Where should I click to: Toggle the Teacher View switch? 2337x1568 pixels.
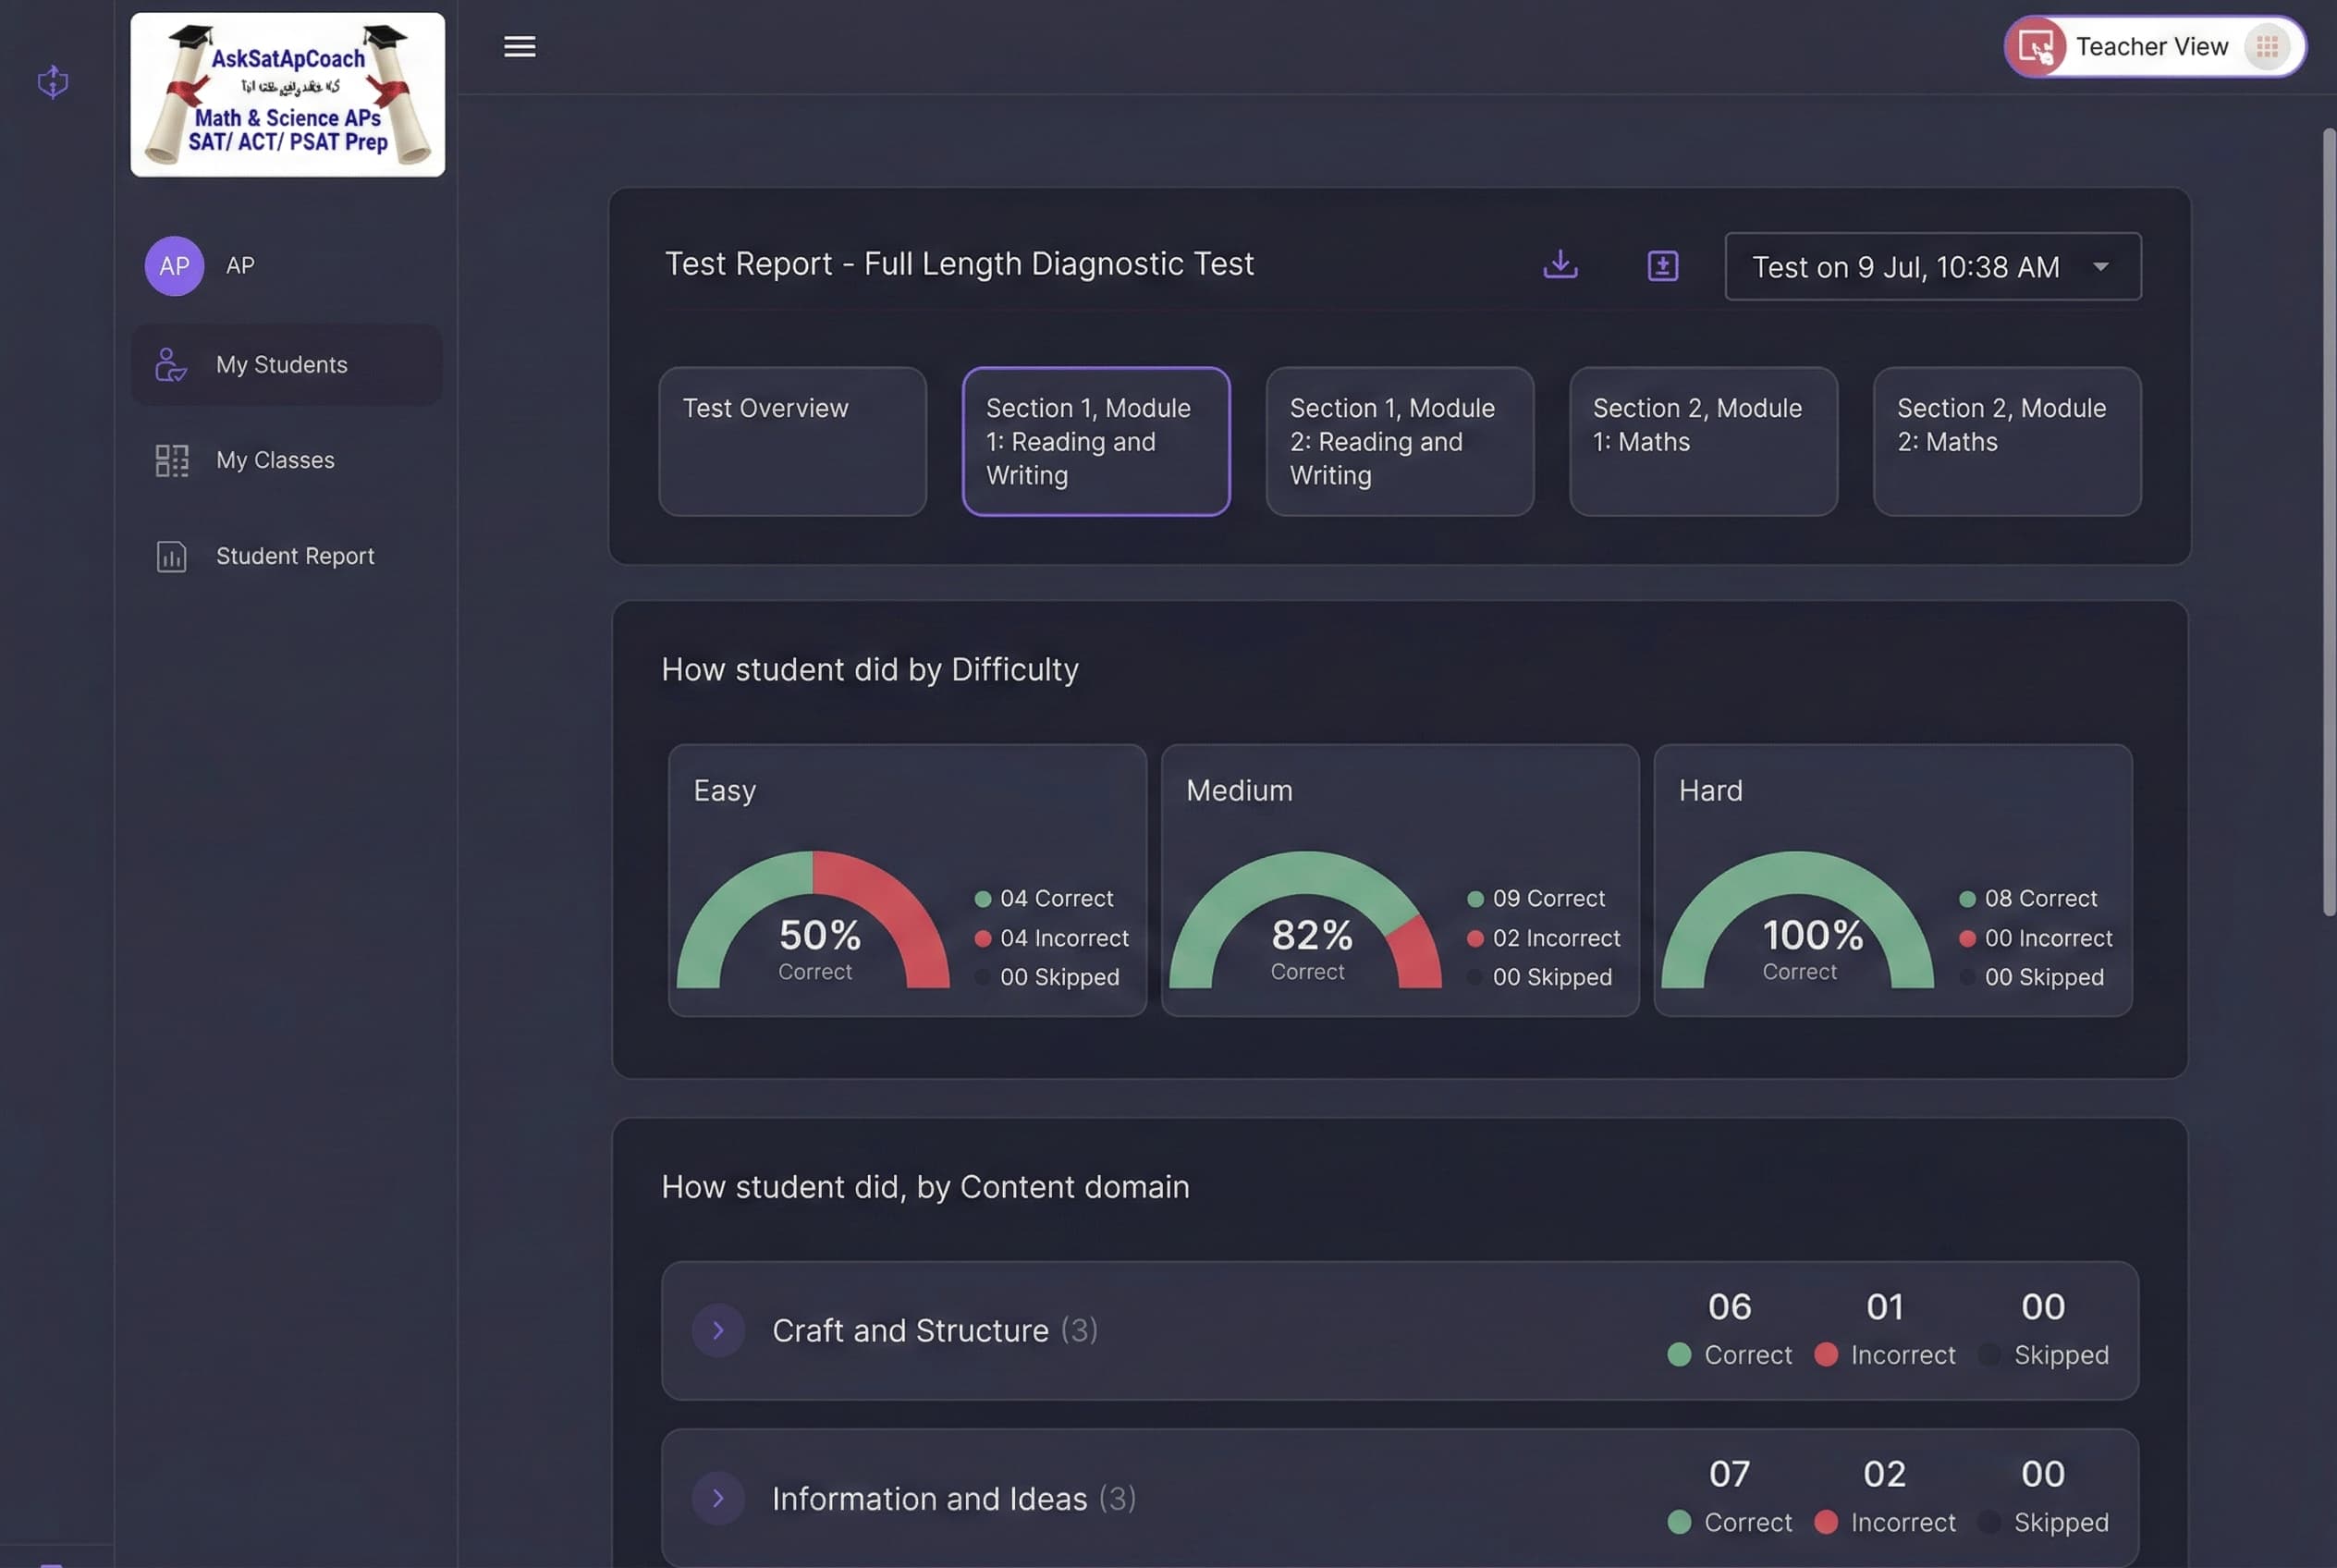point(2266,47)
